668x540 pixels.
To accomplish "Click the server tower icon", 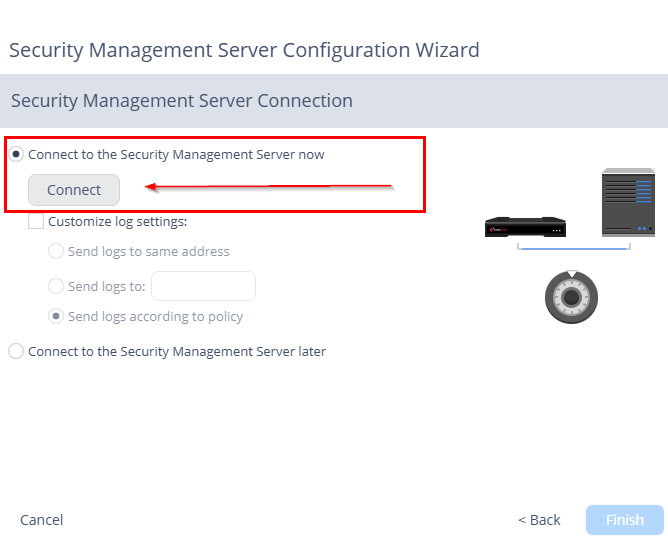I will [628, 202].
